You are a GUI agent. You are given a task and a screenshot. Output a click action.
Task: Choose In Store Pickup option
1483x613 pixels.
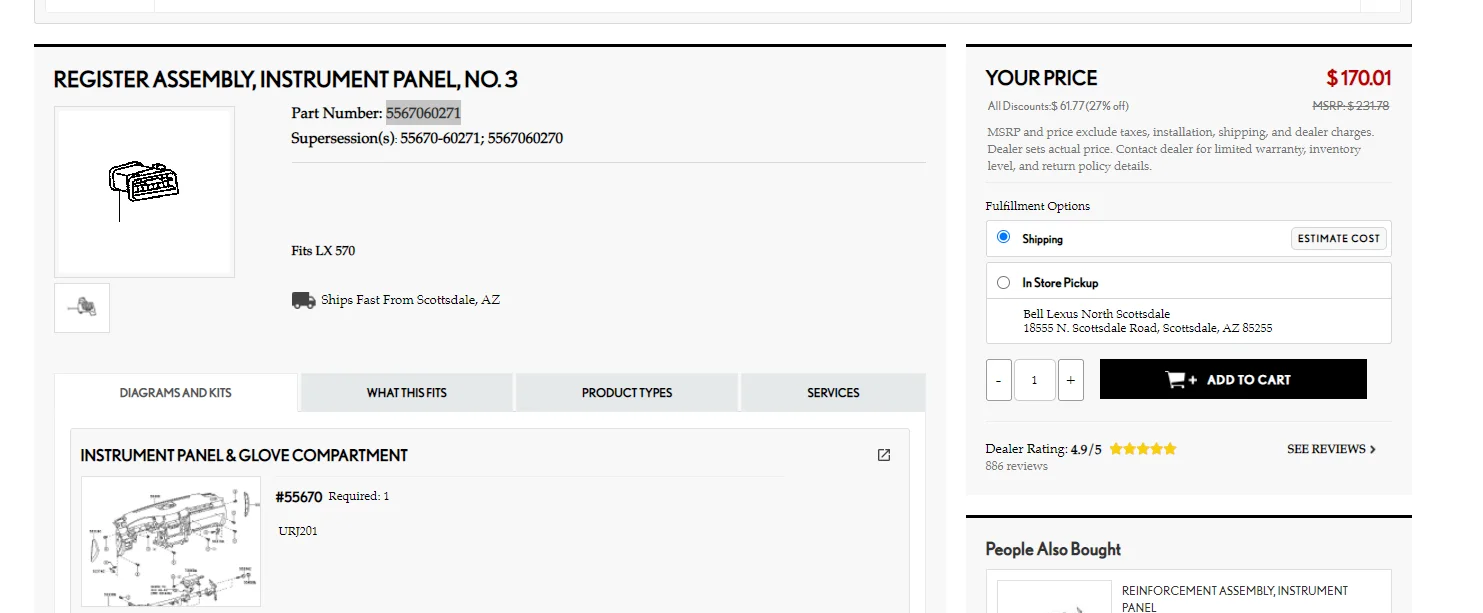1004,282
